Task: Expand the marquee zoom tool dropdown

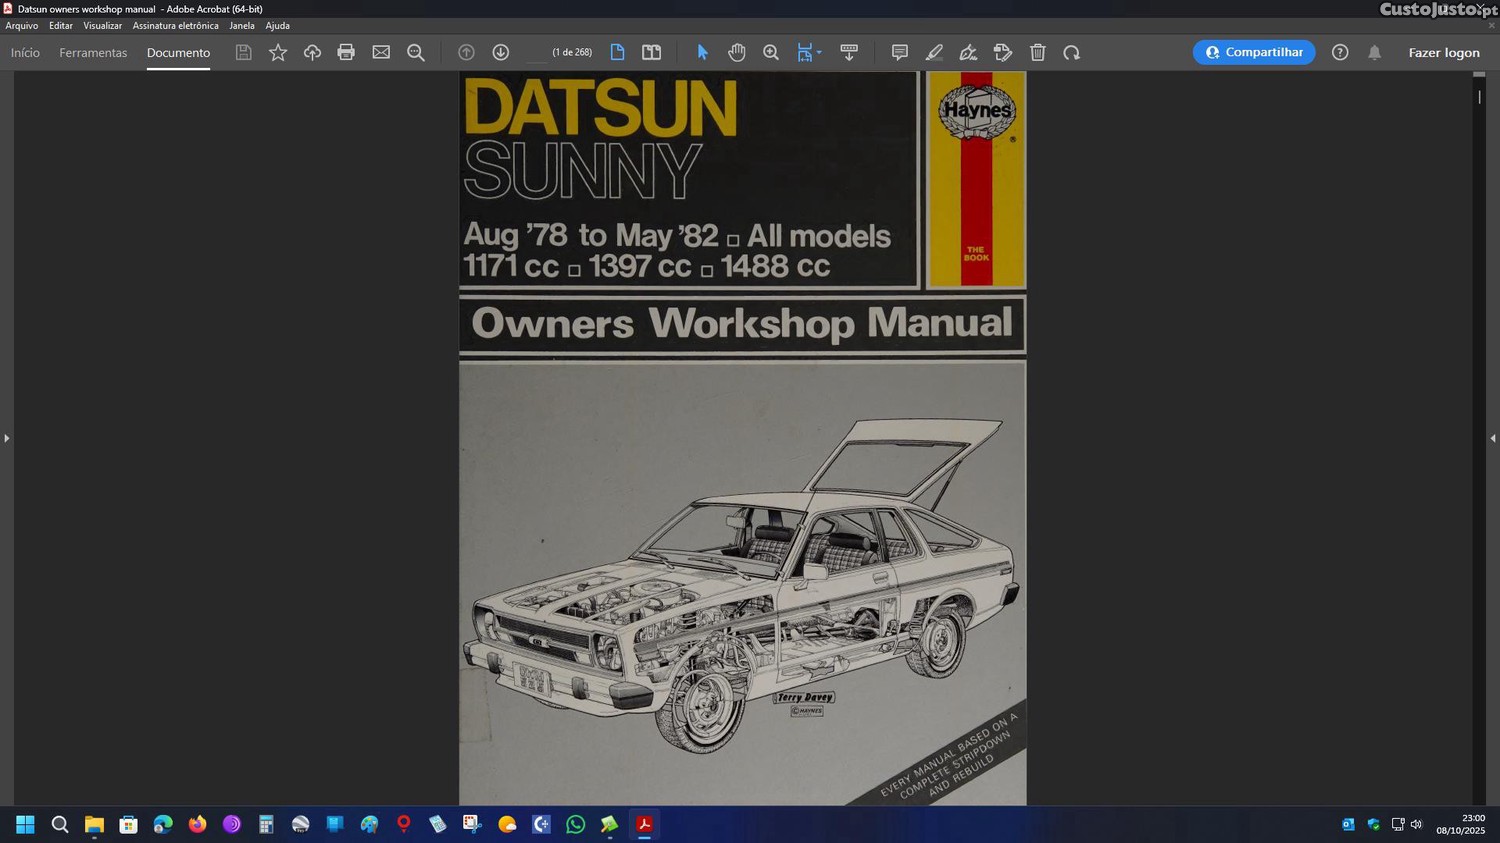Action: click(x=819, y=53)
